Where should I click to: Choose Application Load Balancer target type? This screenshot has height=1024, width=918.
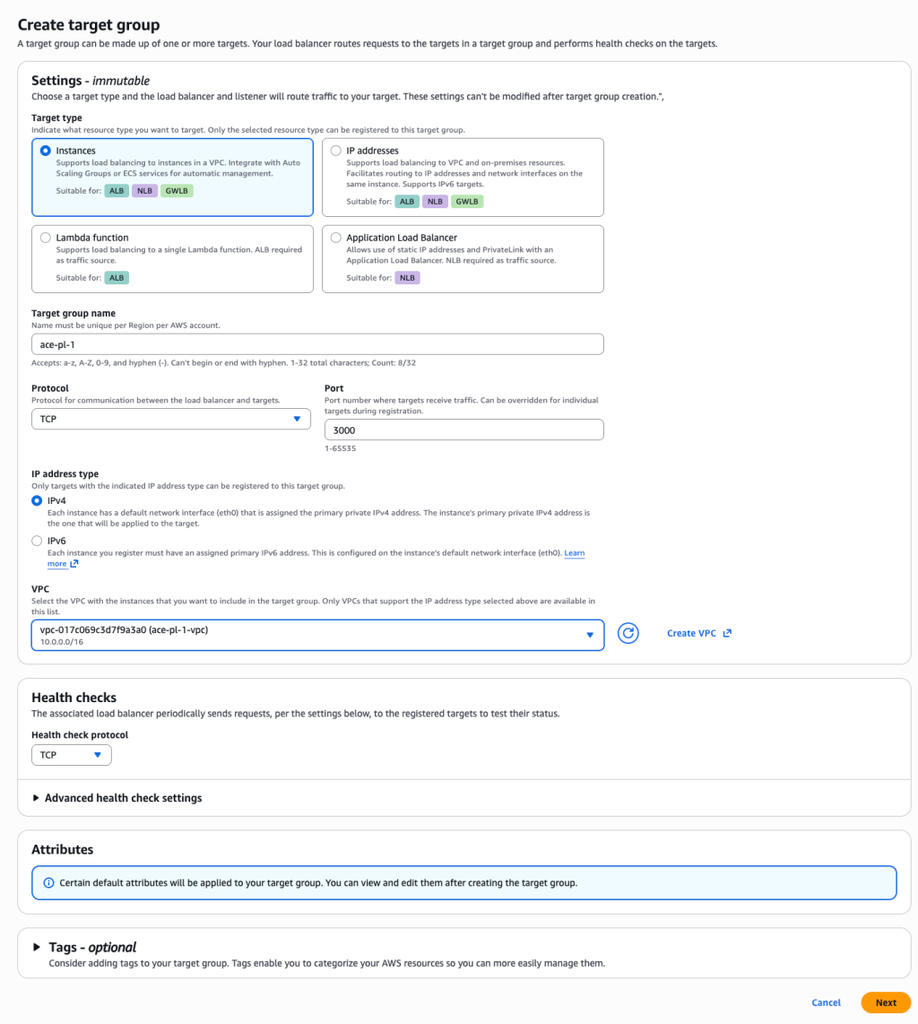point(335,237)
